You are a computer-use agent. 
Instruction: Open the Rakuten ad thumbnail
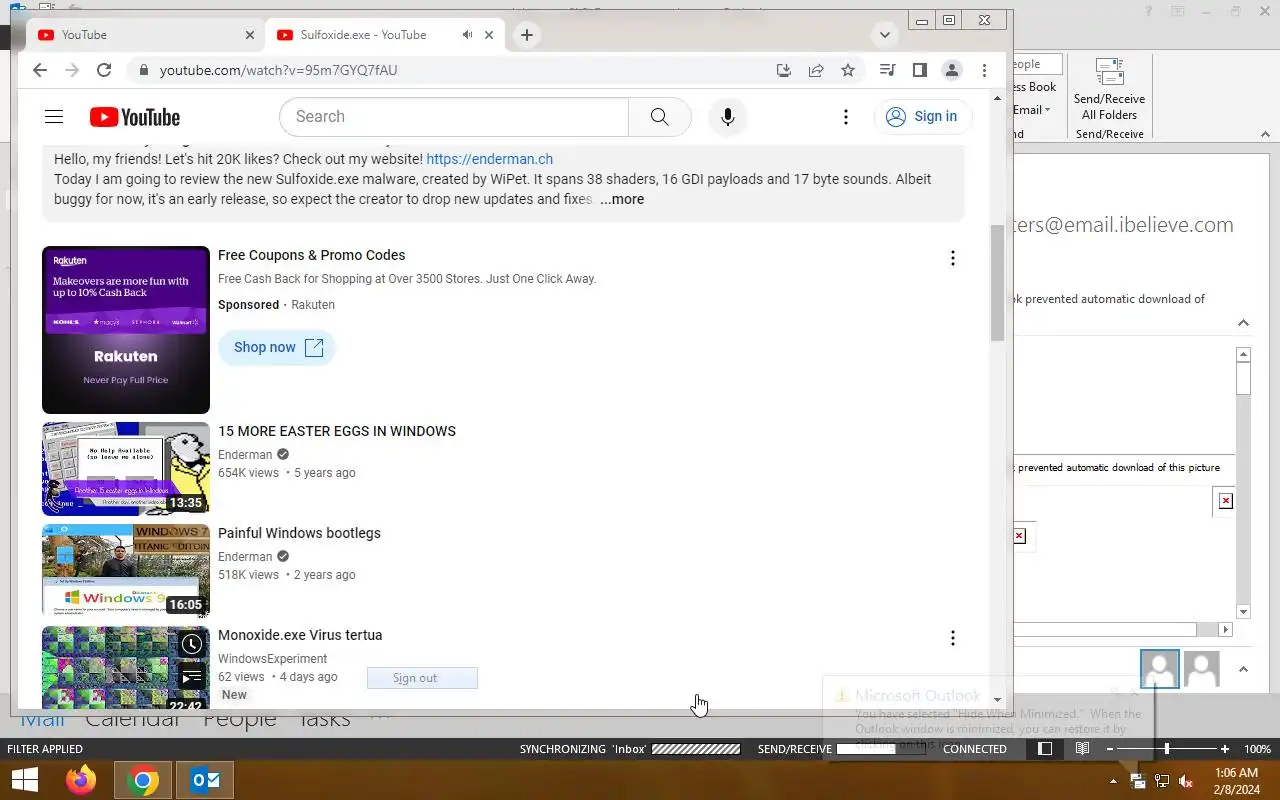click(126, 330)
